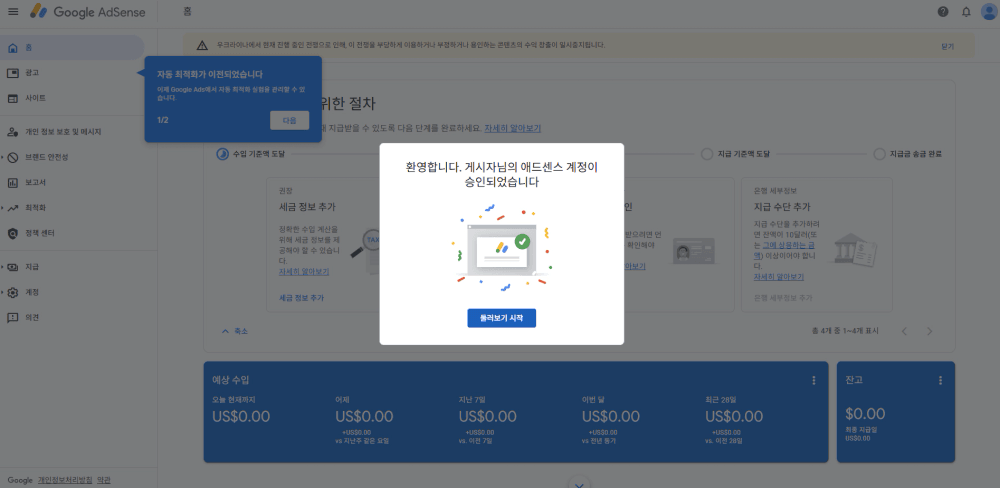
Task: Click the 최적화 trend arrow icon
Action: pos(13,208)
